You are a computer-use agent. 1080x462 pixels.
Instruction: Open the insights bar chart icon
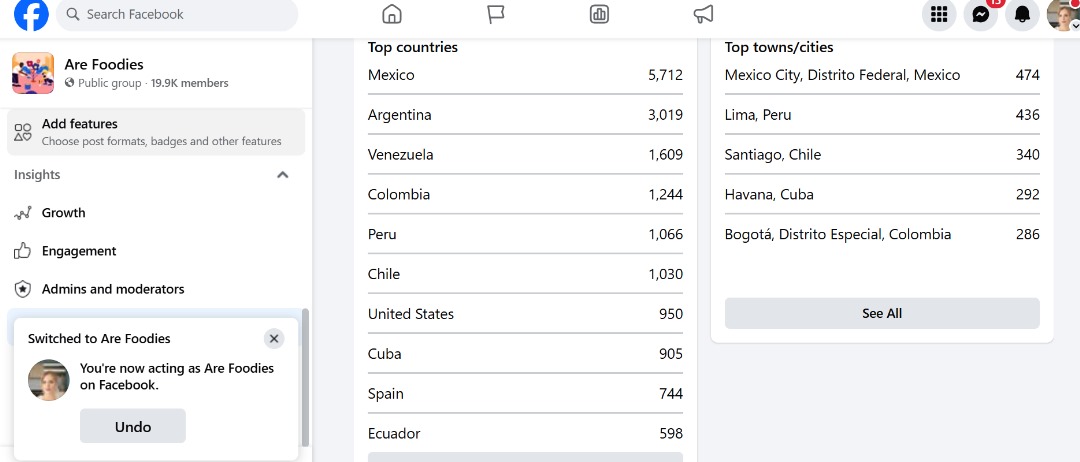[x=599, y=14]
